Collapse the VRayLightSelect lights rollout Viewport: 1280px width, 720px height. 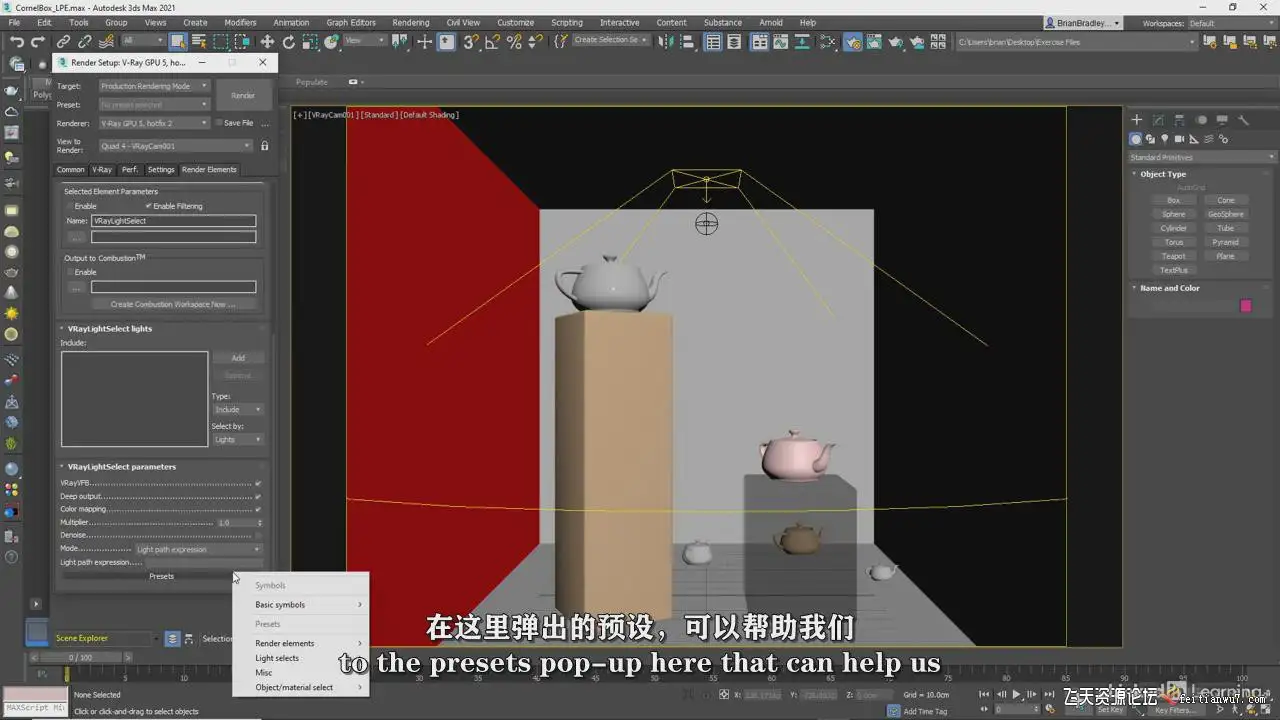[x=110, y=328]
